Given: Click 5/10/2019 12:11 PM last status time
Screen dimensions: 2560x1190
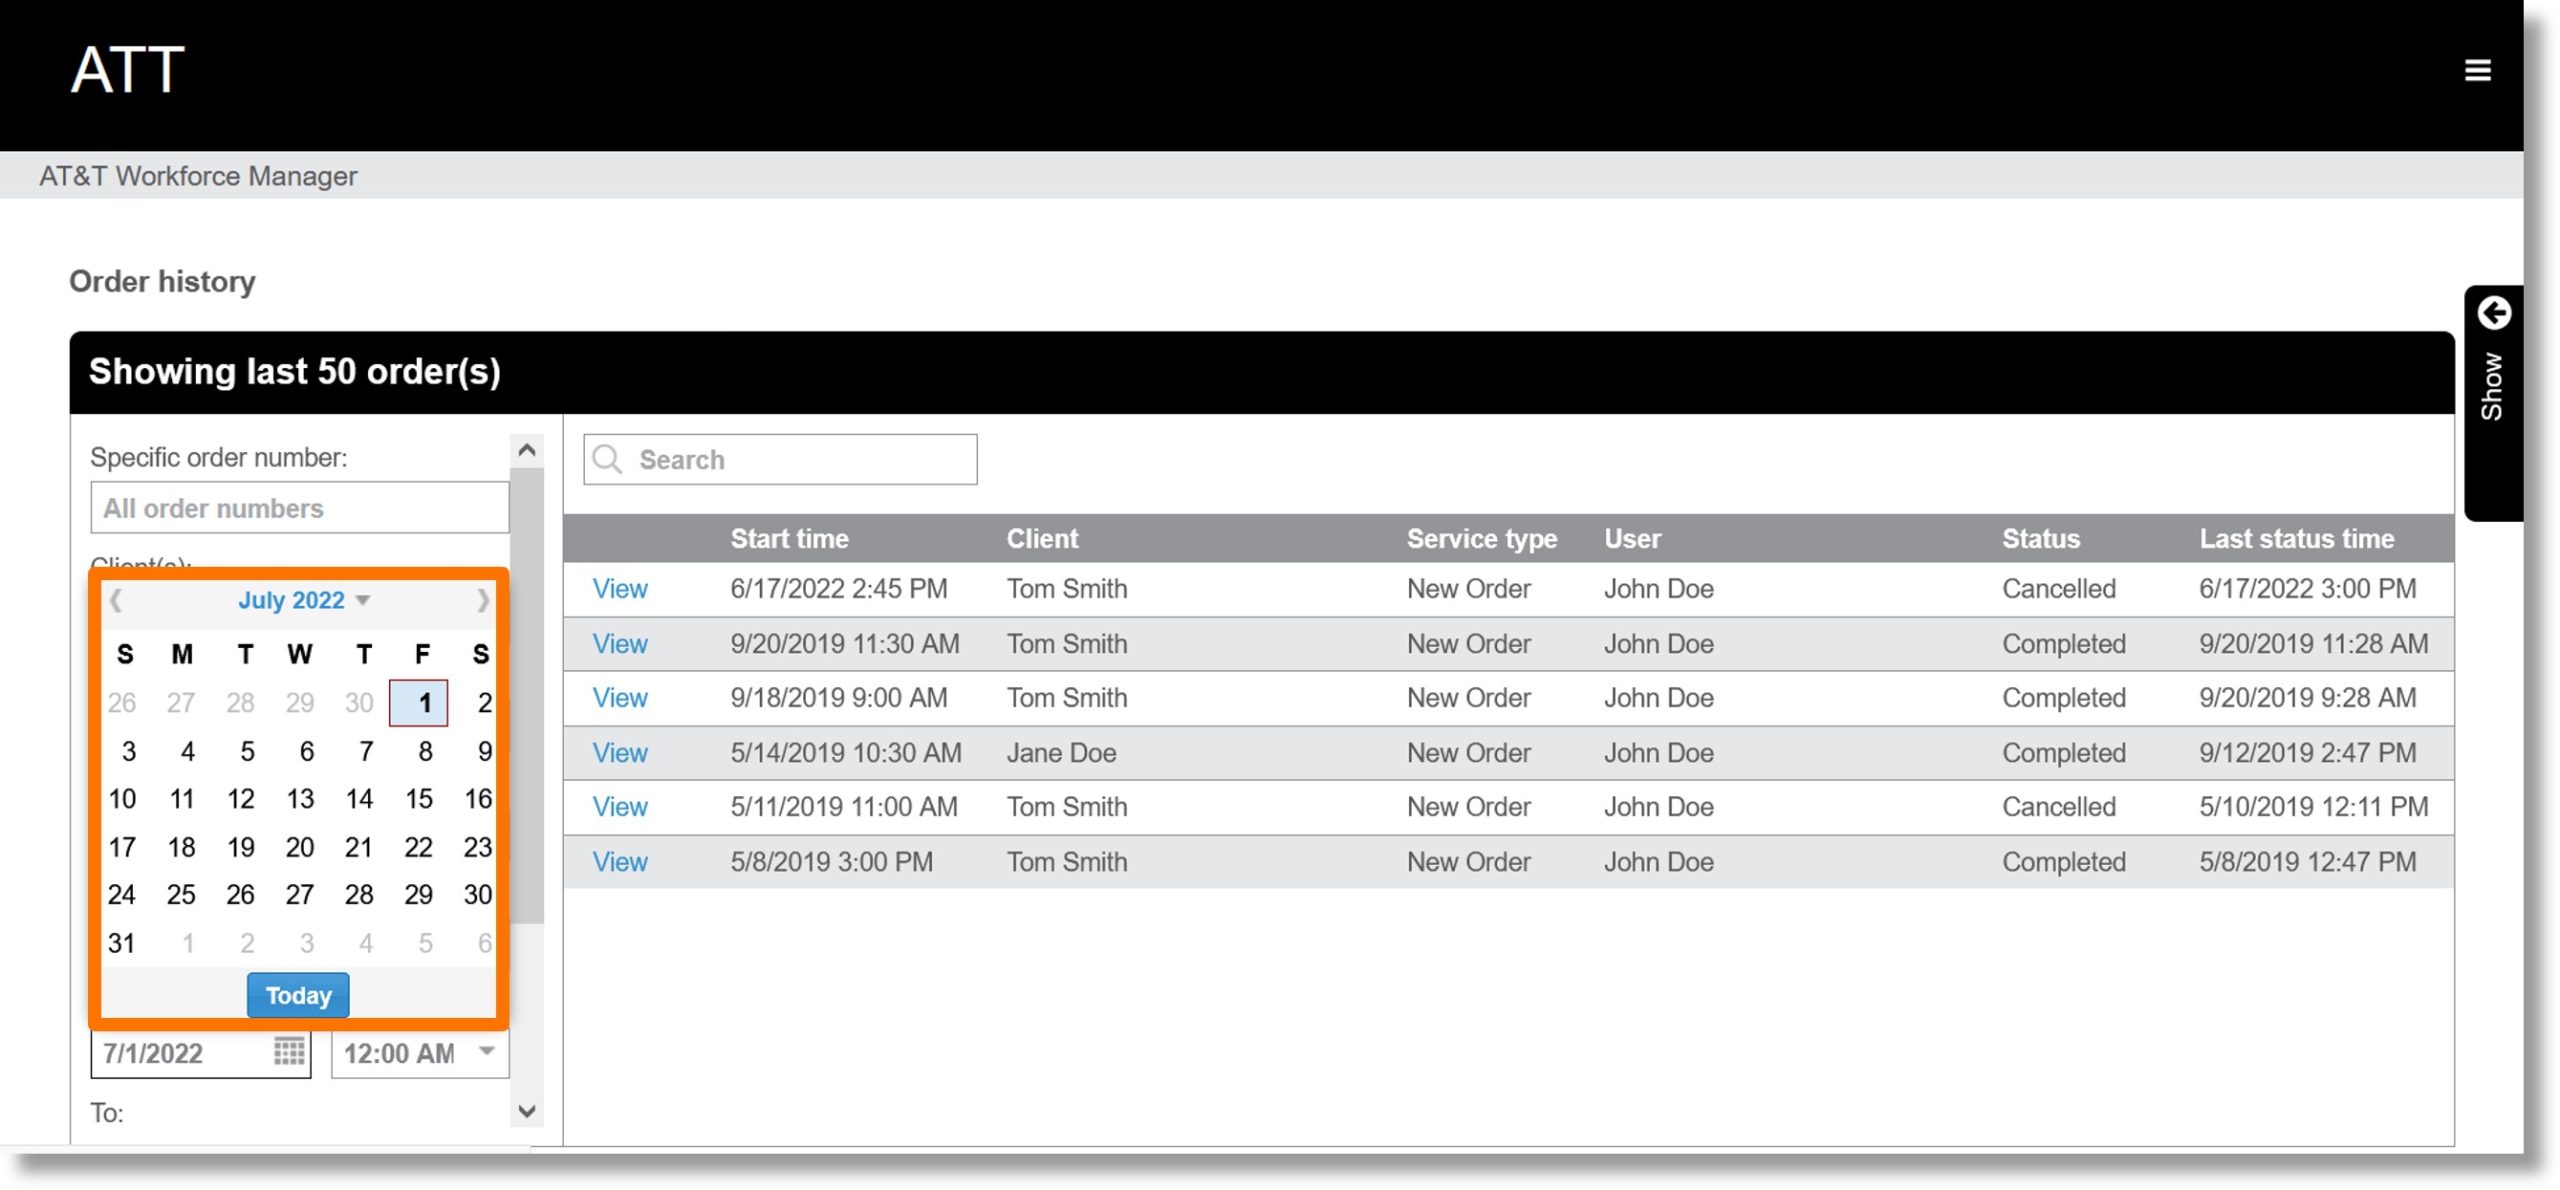Looking at the screenshot, I should (2313, 807).
